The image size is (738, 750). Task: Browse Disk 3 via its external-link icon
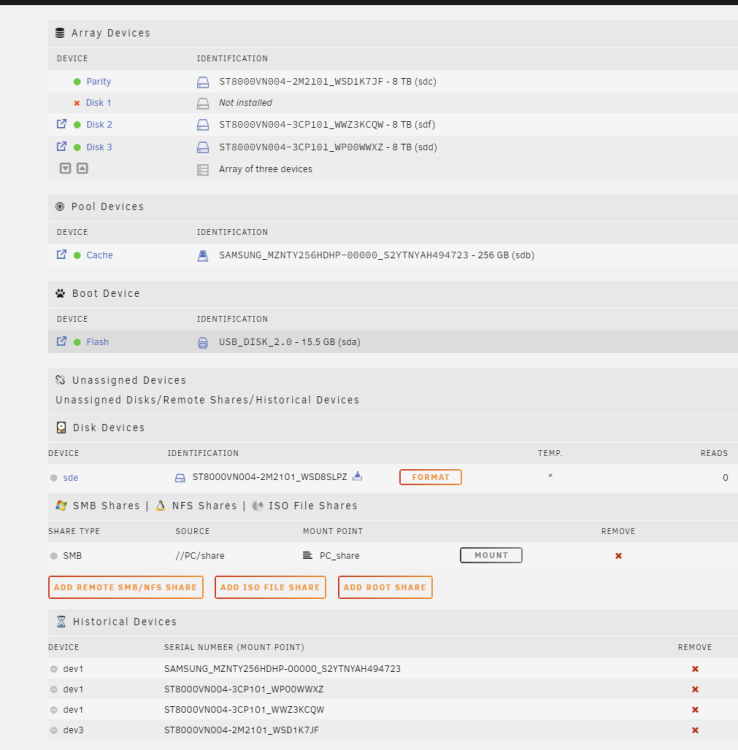coord(61,146)
